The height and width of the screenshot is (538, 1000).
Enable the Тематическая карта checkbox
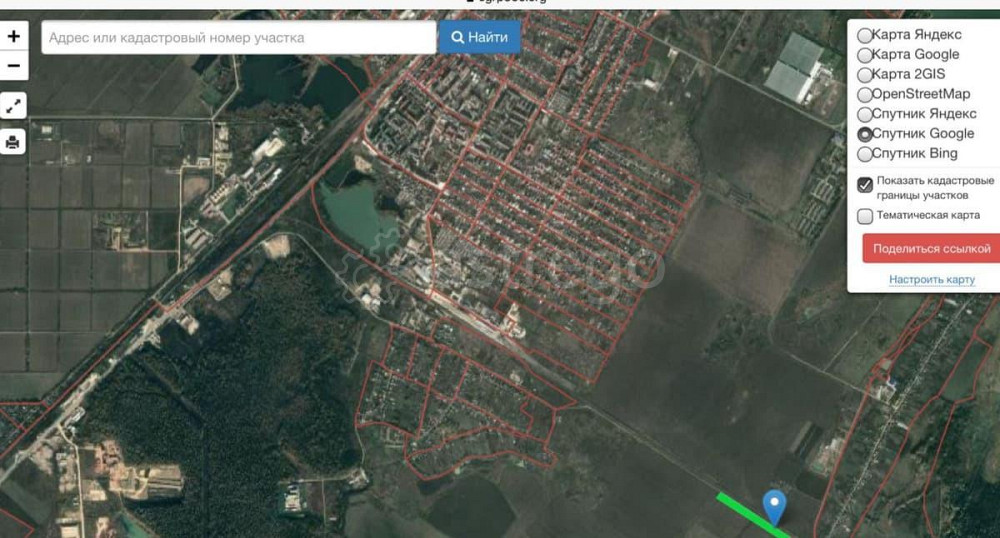[x=865, y=216]
